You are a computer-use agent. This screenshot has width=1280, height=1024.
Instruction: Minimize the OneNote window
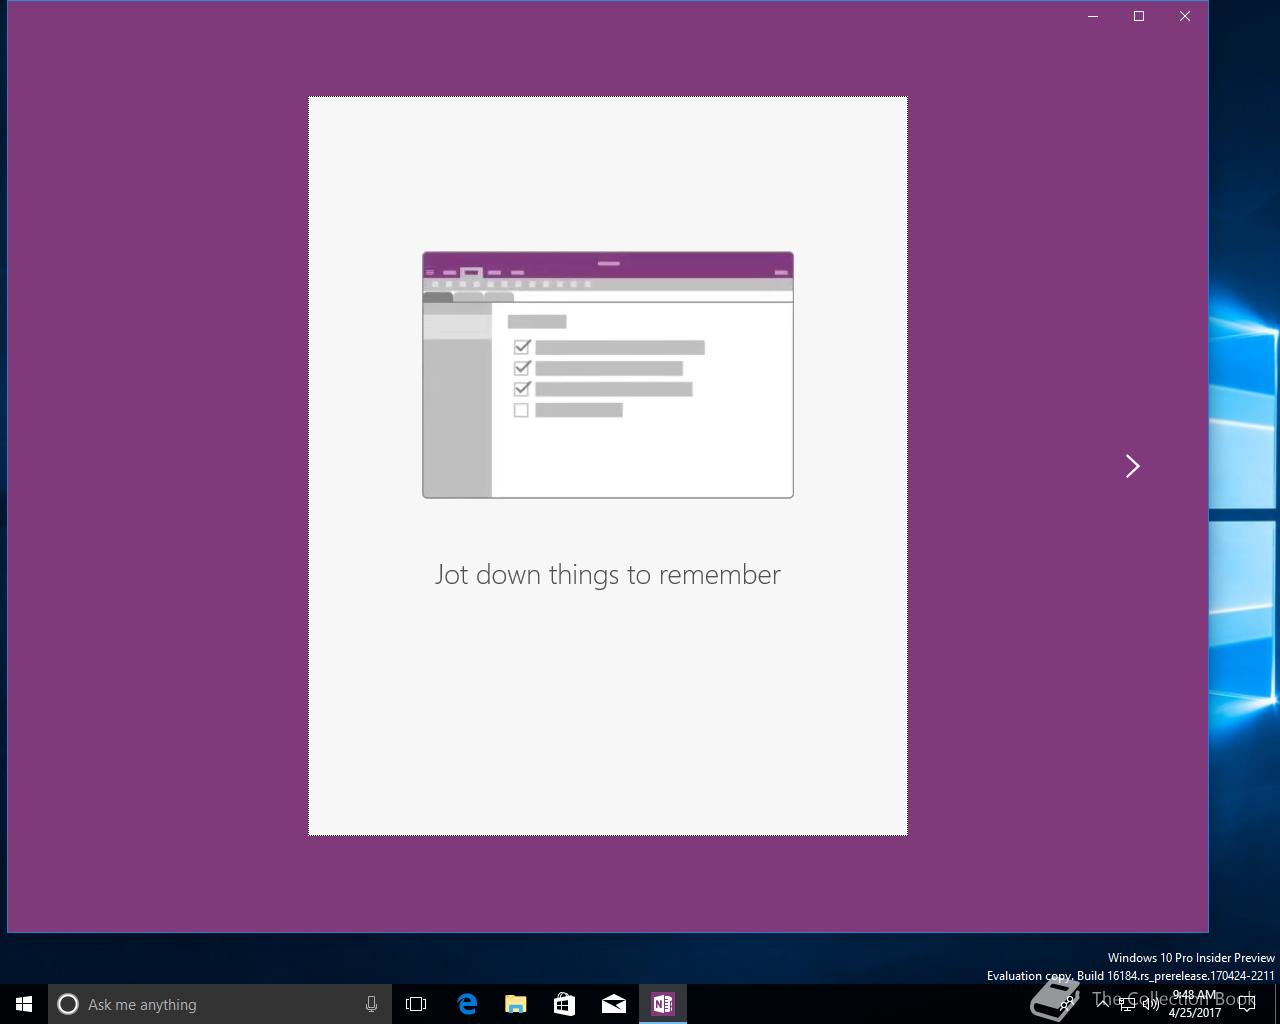click(1093, 16)
